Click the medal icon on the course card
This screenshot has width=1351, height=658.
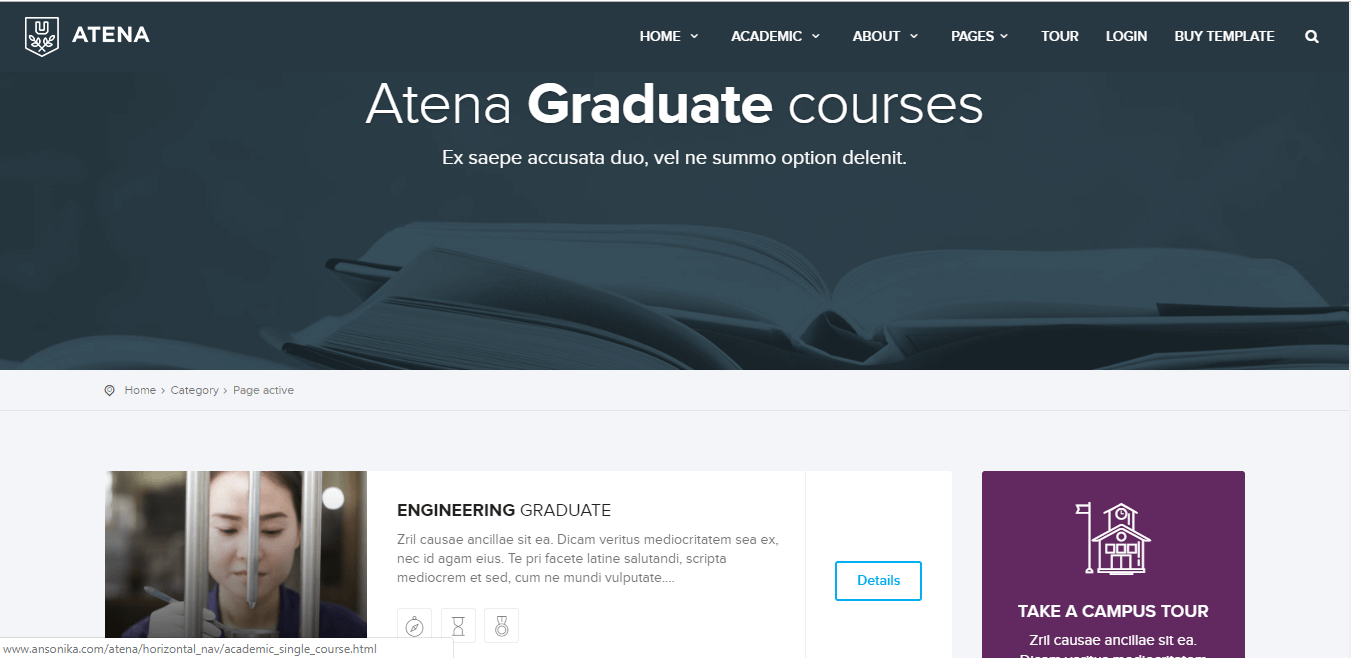[x=501, y=626]
